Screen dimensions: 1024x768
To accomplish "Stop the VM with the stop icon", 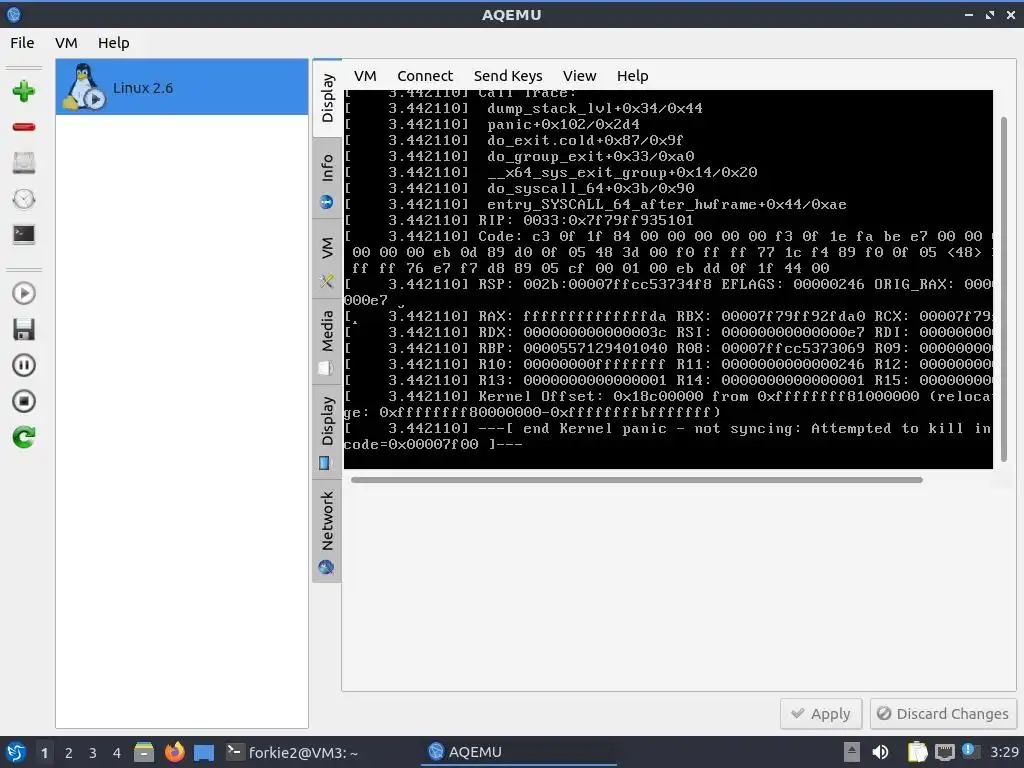I will pyautogui.click(x=24, y=401).
